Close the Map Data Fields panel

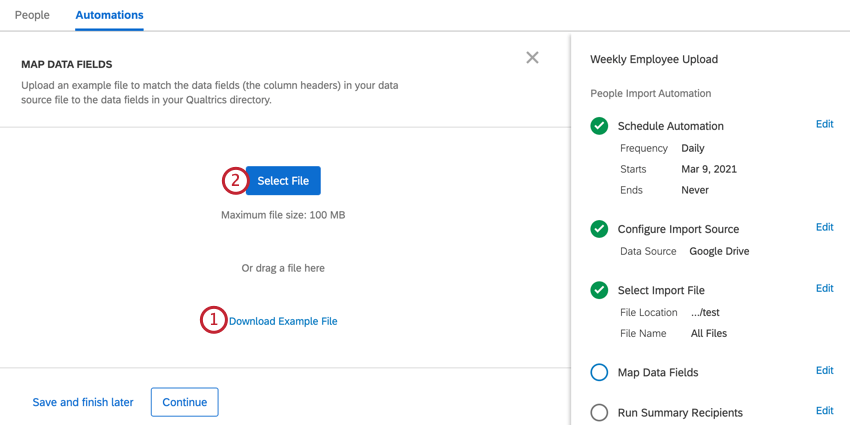click(532, 58)
